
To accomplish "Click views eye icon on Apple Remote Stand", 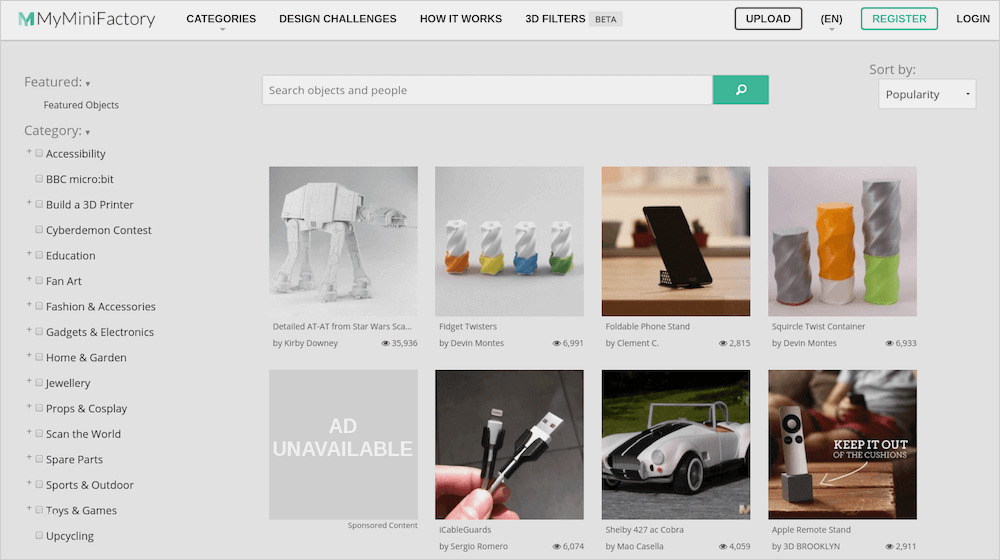I will click(x=888, y=547).
